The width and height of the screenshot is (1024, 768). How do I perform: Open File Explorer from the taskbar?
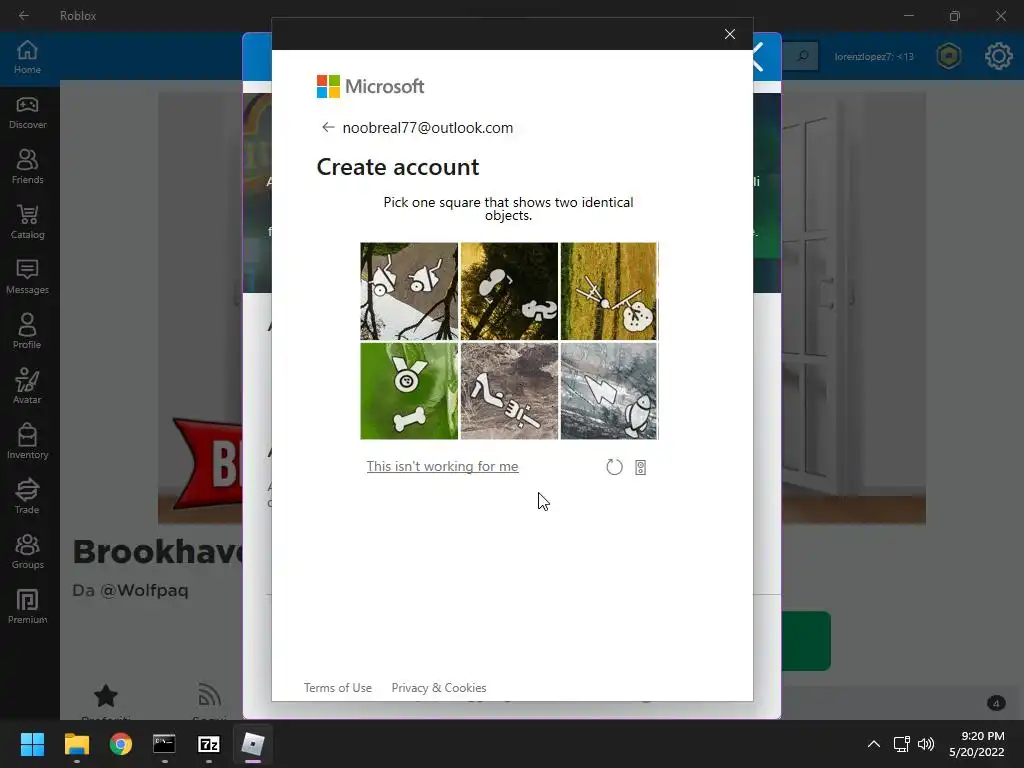(x=76, y=744)
